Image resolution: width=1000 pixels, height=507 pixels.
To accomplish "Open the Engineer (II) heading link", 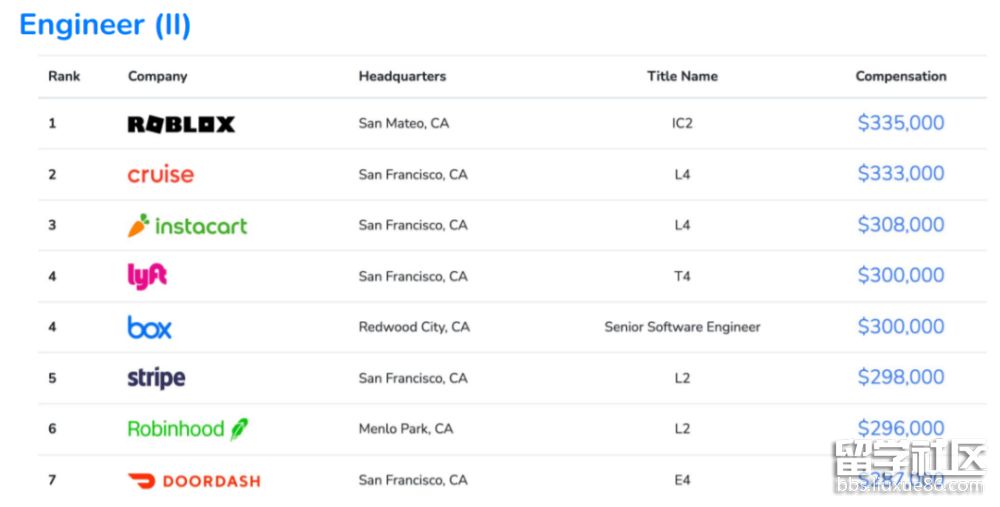I will (x=105, y=25).
